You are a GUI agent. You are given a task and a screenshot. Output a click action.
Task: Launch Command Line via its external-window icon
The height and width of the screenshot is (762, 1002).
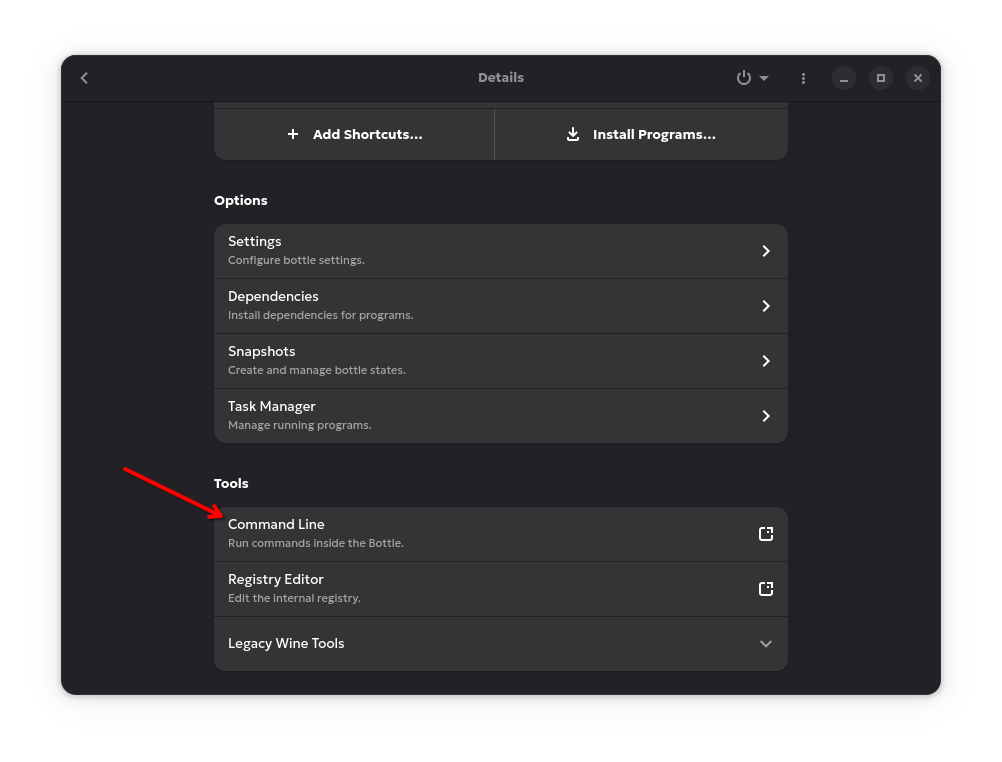766,534
